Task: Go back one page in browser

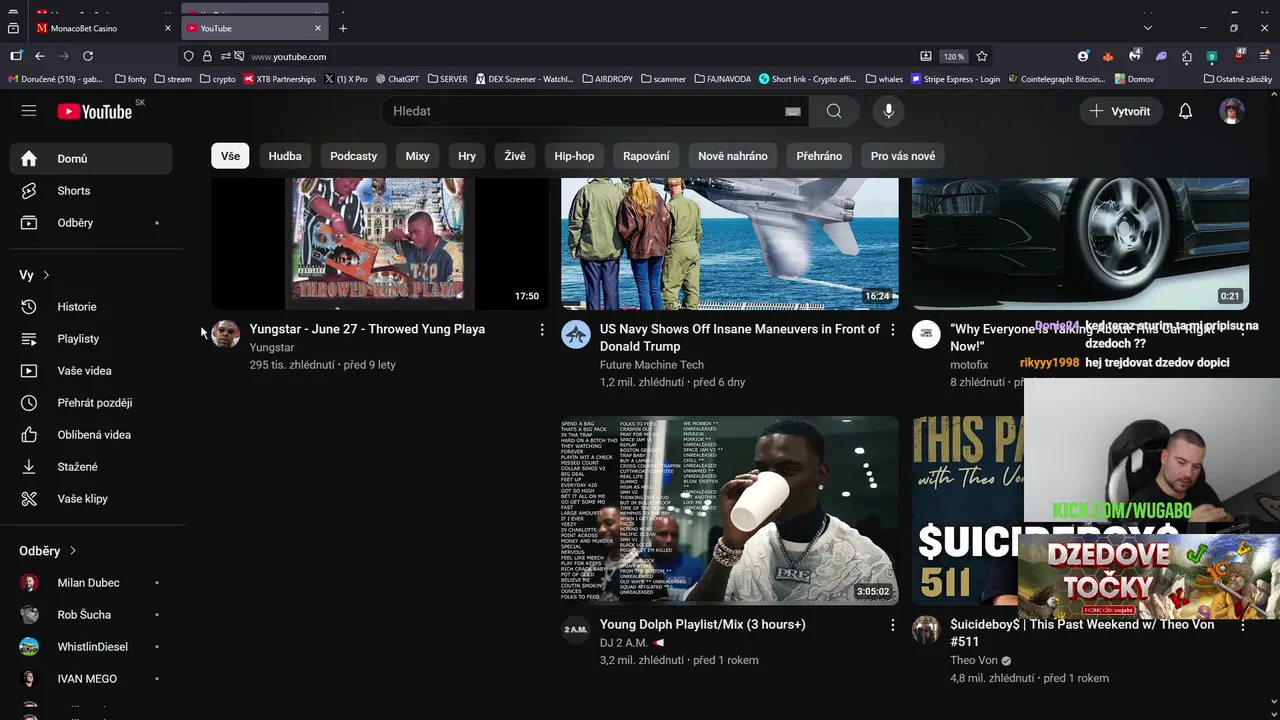Action: [x=40, y=56]
